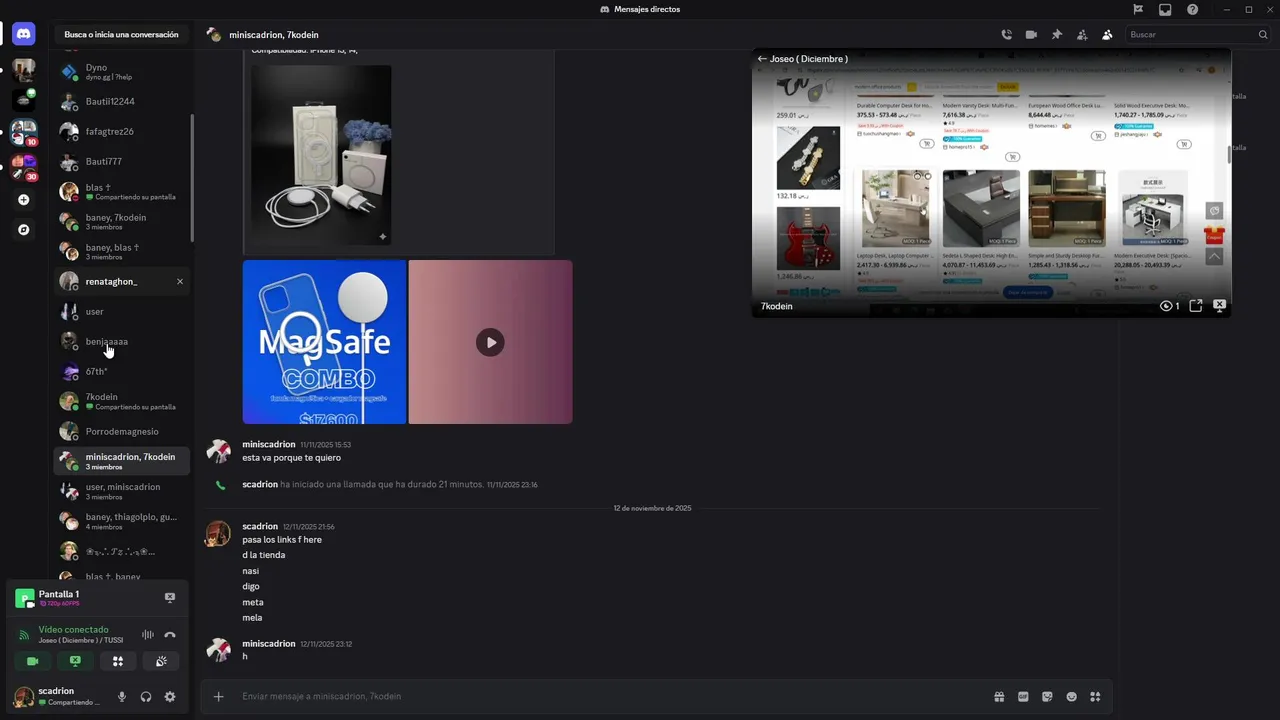The width and height of the screenshot is (1280, 720).
Task: Open the GIF picker
Action: point(1023,696)
